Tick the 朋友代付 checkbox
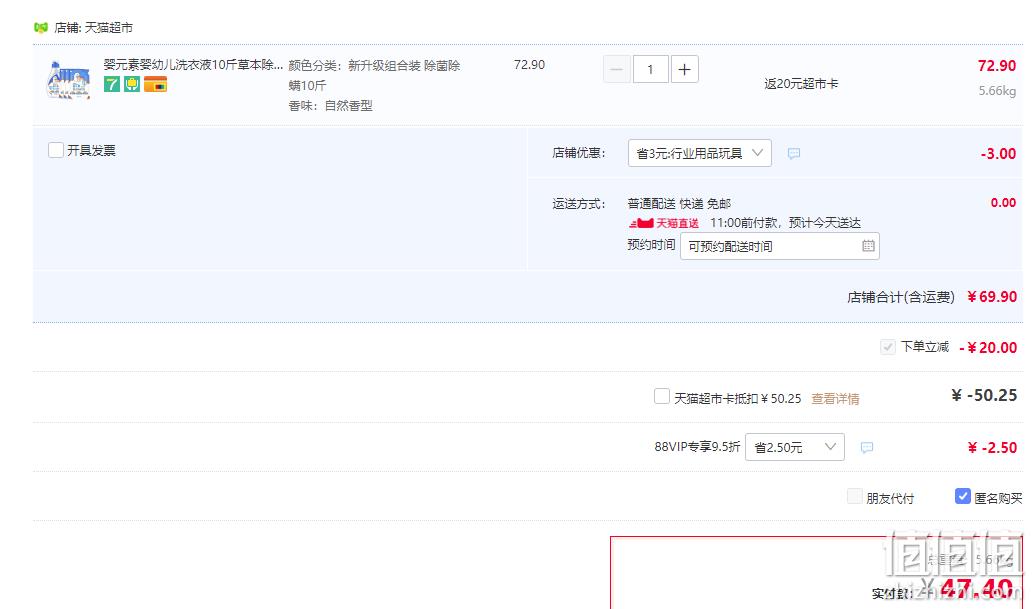Image resolution: width=1033 pixels, height=609 pixels. click(x=854, y=496)
